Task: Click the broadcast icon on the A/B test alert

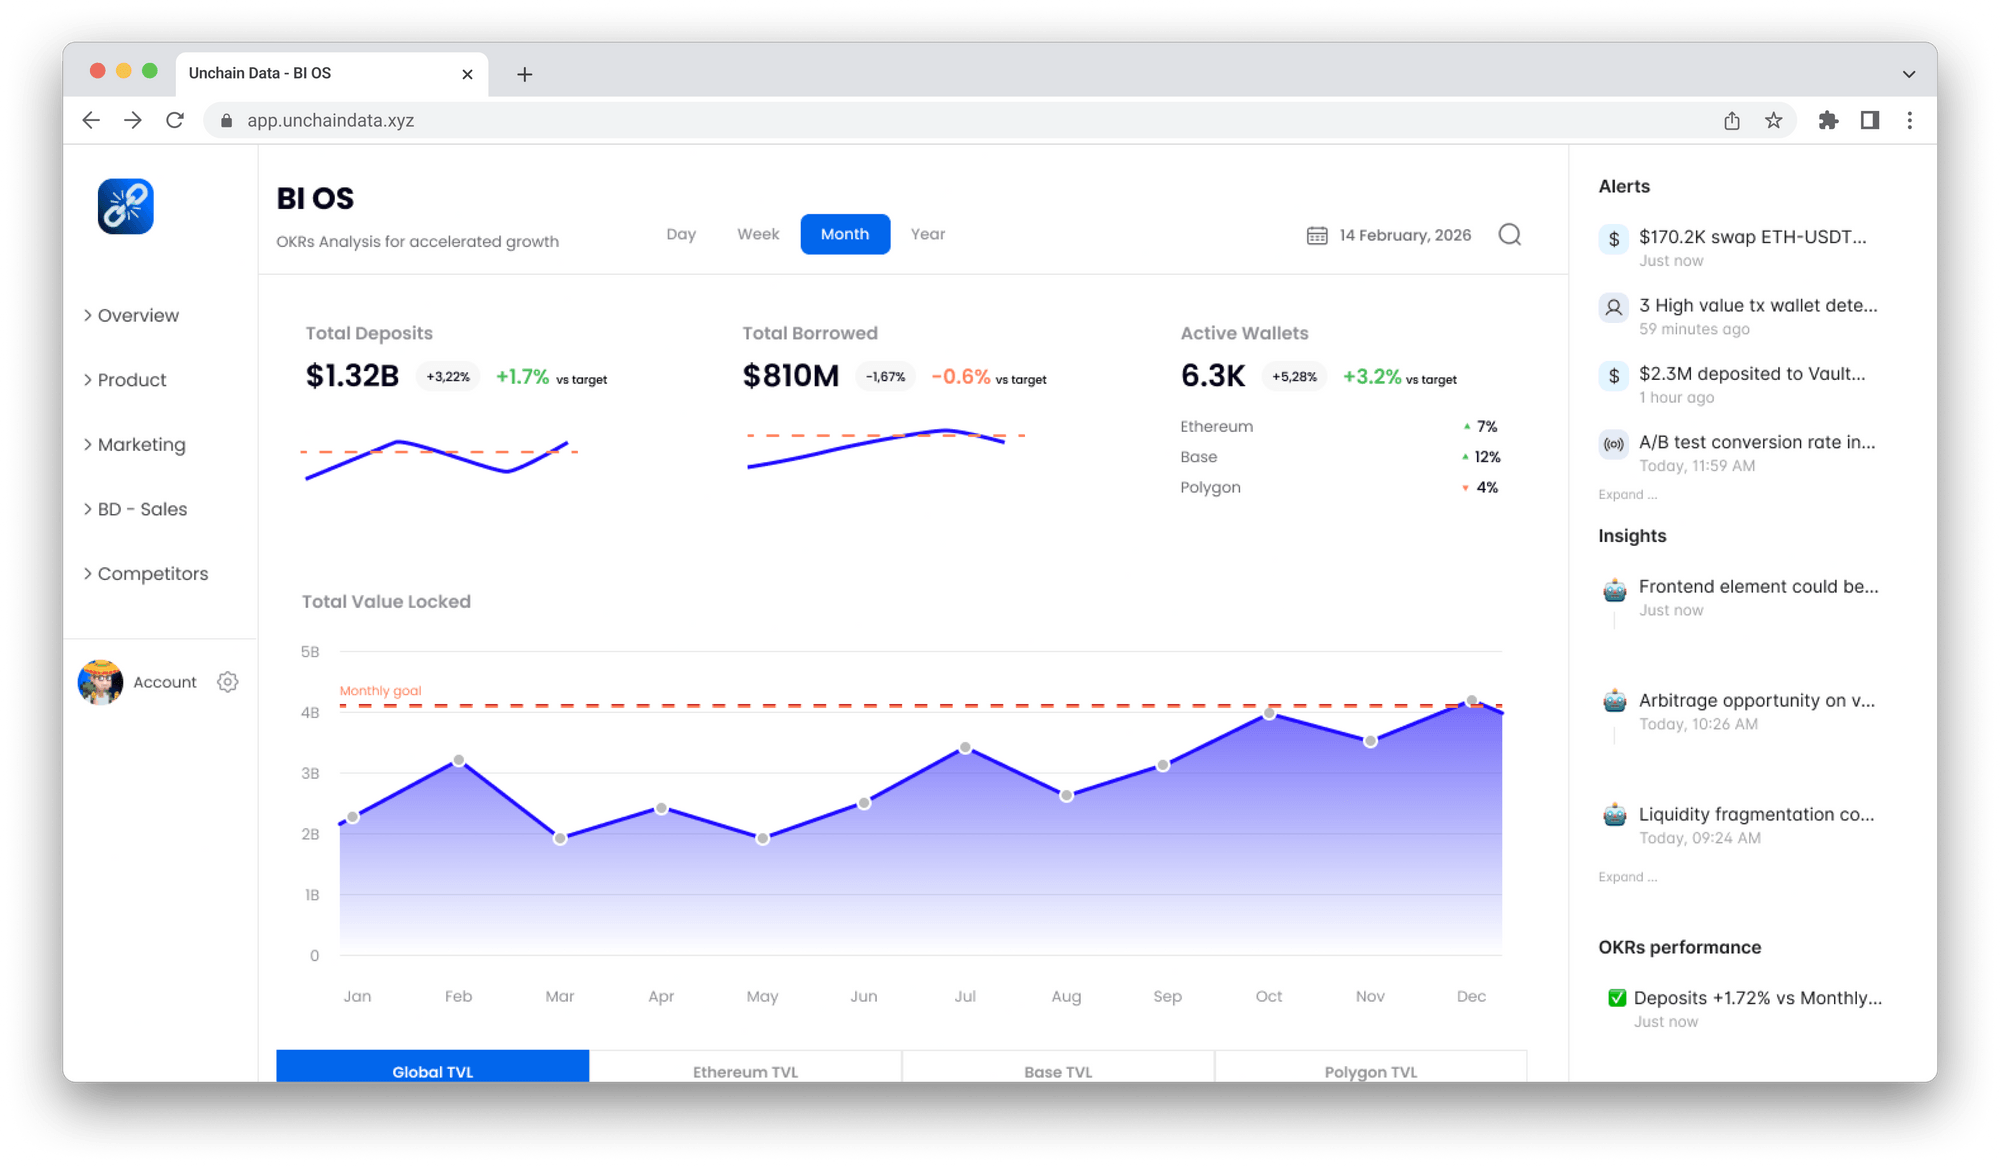Action: click(1613, 443)
